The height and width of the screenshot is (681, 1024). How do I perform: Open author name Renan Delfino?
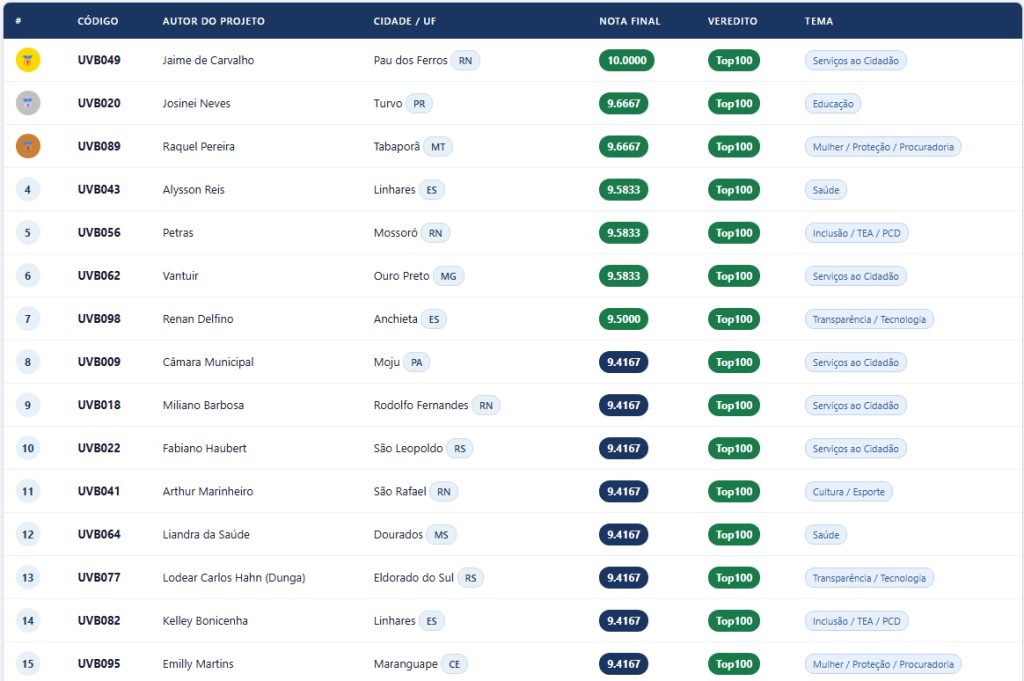pyautogui.click(x=198, y=319)
